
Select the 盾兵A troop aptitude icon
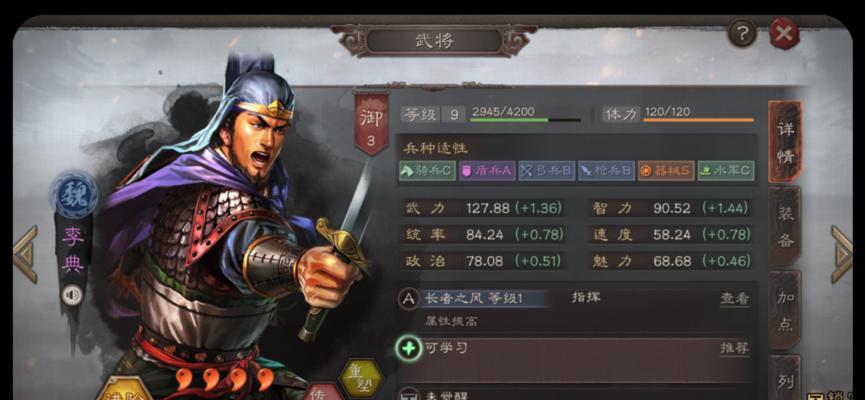point(487,170)
